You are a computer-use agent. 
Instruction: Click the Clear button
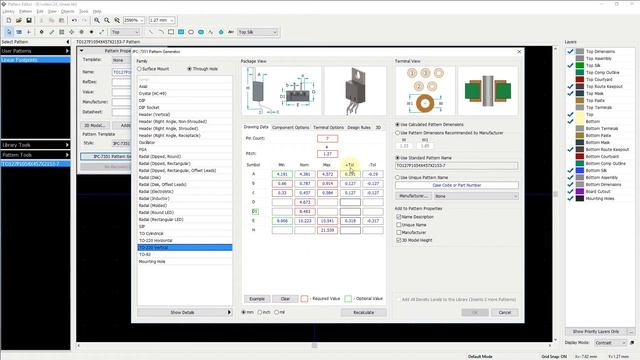(285, 299)
